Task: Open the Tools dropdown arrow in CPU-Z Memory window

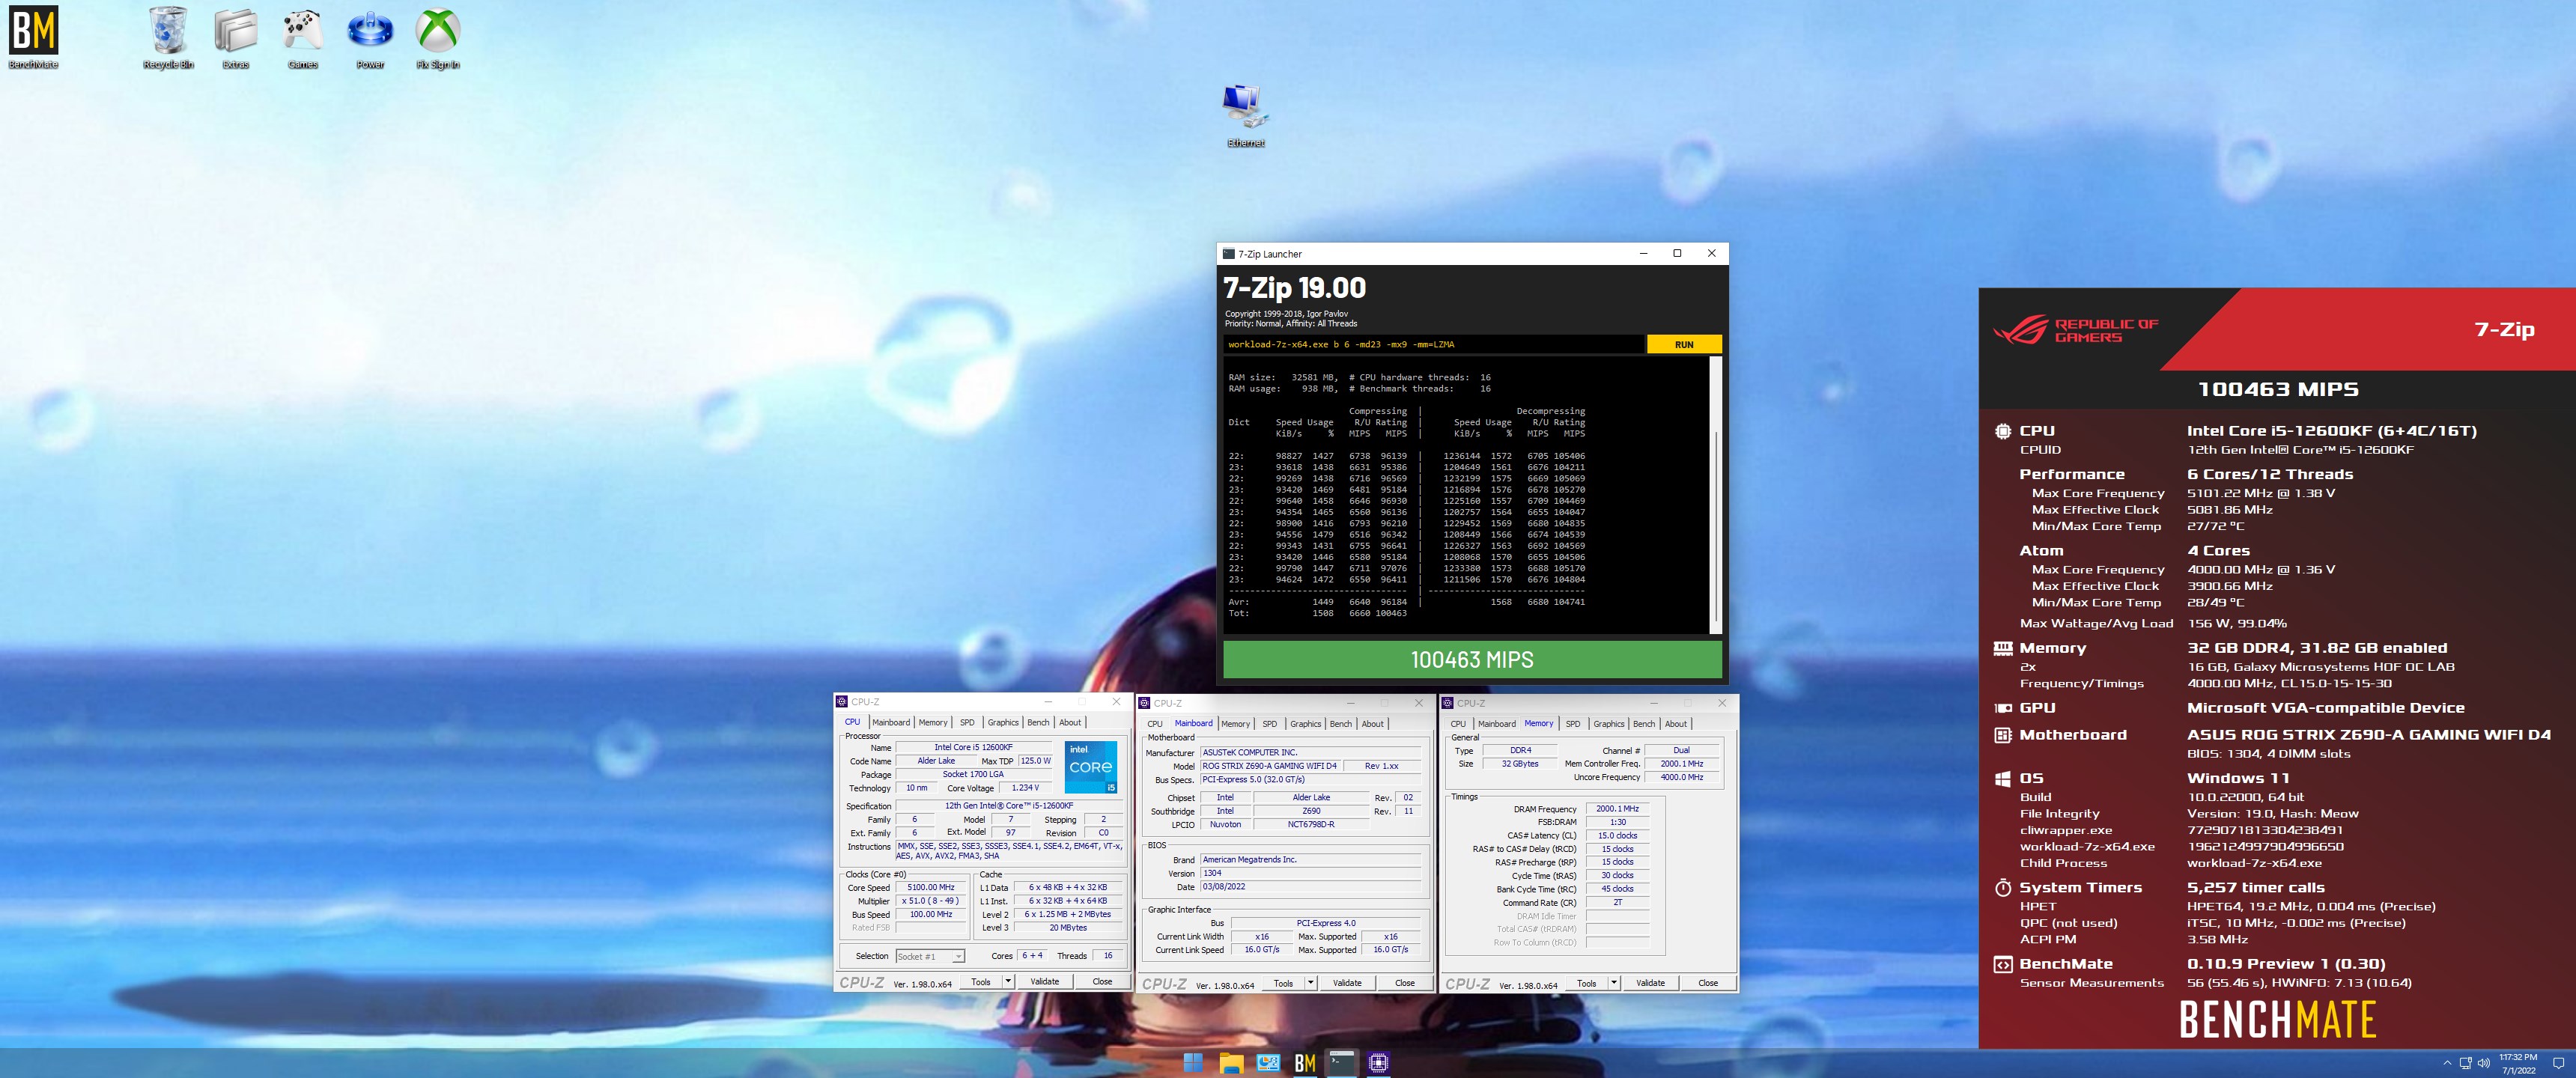Action: [1614, 983]
